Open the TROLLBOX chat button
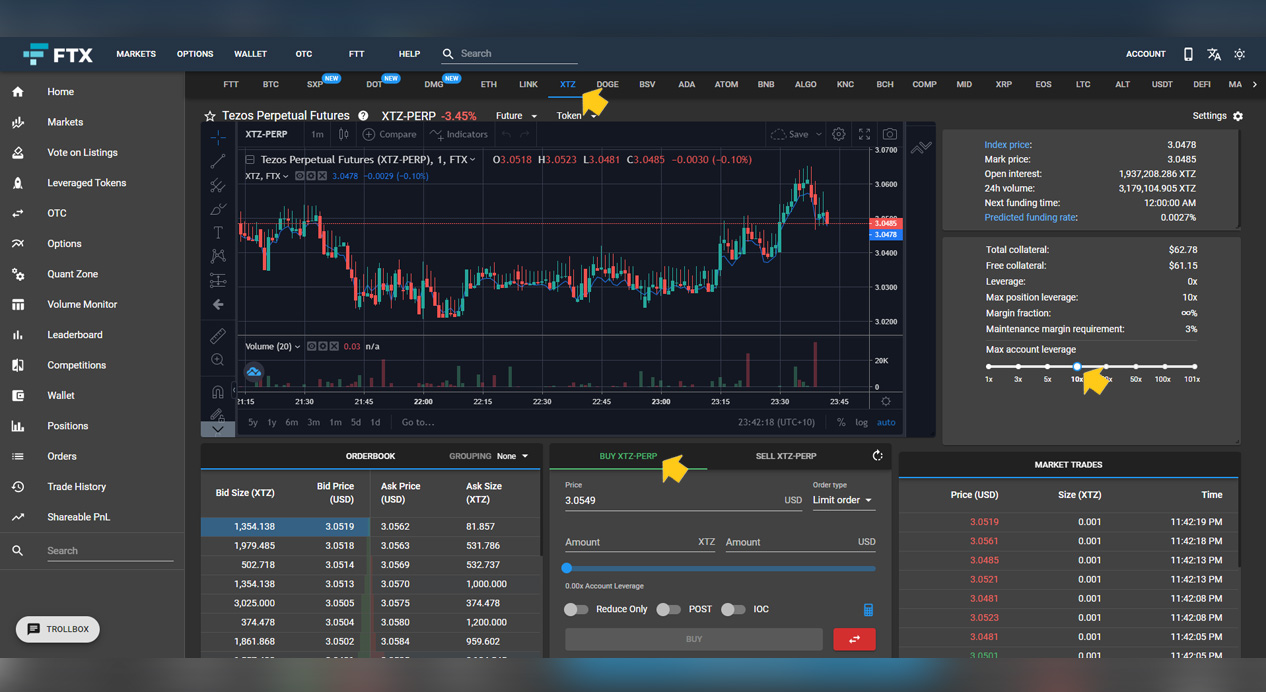 [58, 629]
